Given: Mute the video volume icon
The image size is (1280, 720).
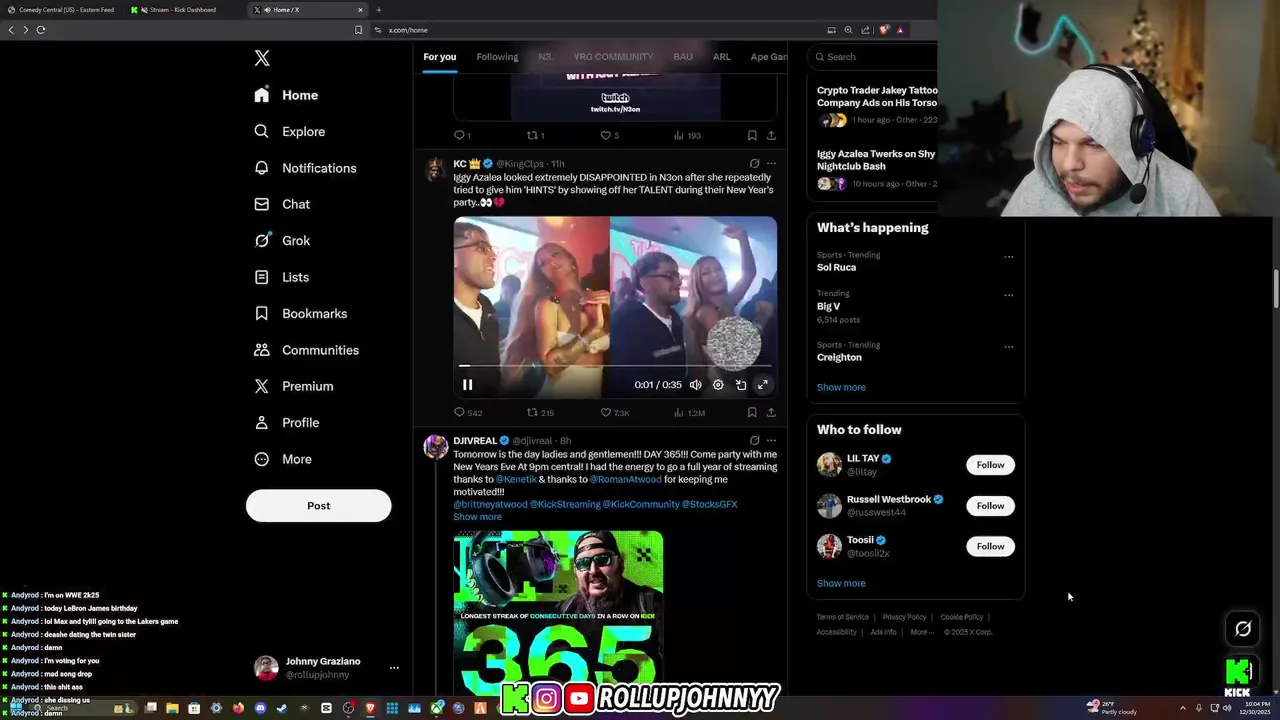Looking at the screenshot, I should coord(696,385).
